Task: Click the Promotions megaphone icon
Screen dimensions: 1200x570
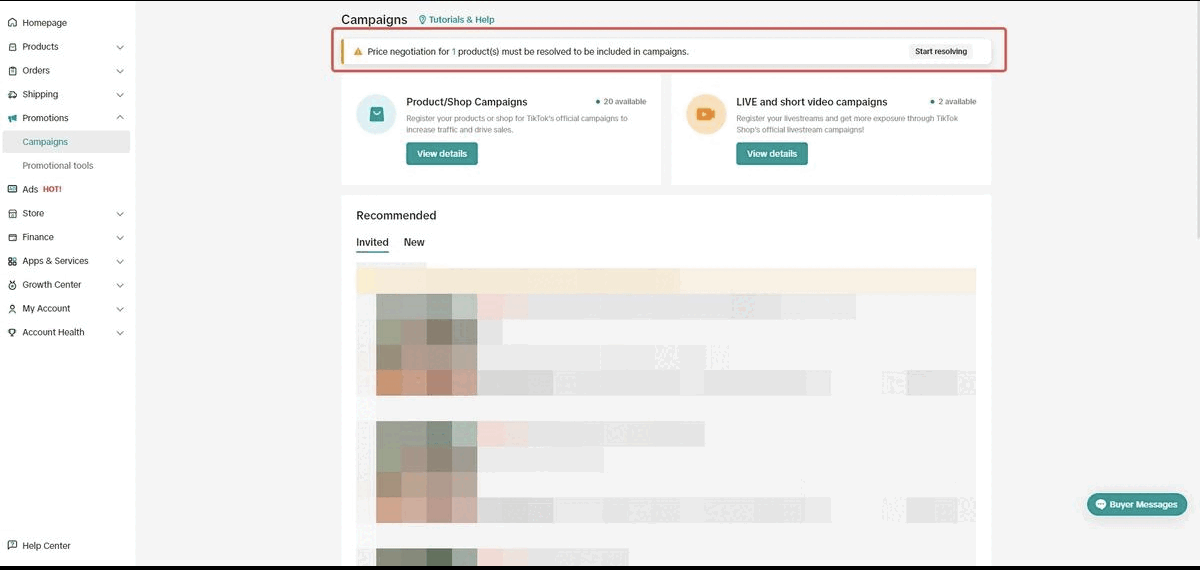Action: [12, 118]
